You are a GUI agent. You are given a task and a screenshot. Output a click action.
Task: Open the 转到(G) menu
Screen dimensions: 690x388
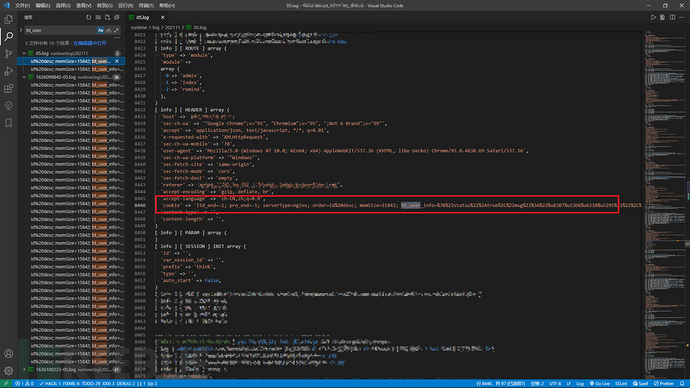click(104, 6)
